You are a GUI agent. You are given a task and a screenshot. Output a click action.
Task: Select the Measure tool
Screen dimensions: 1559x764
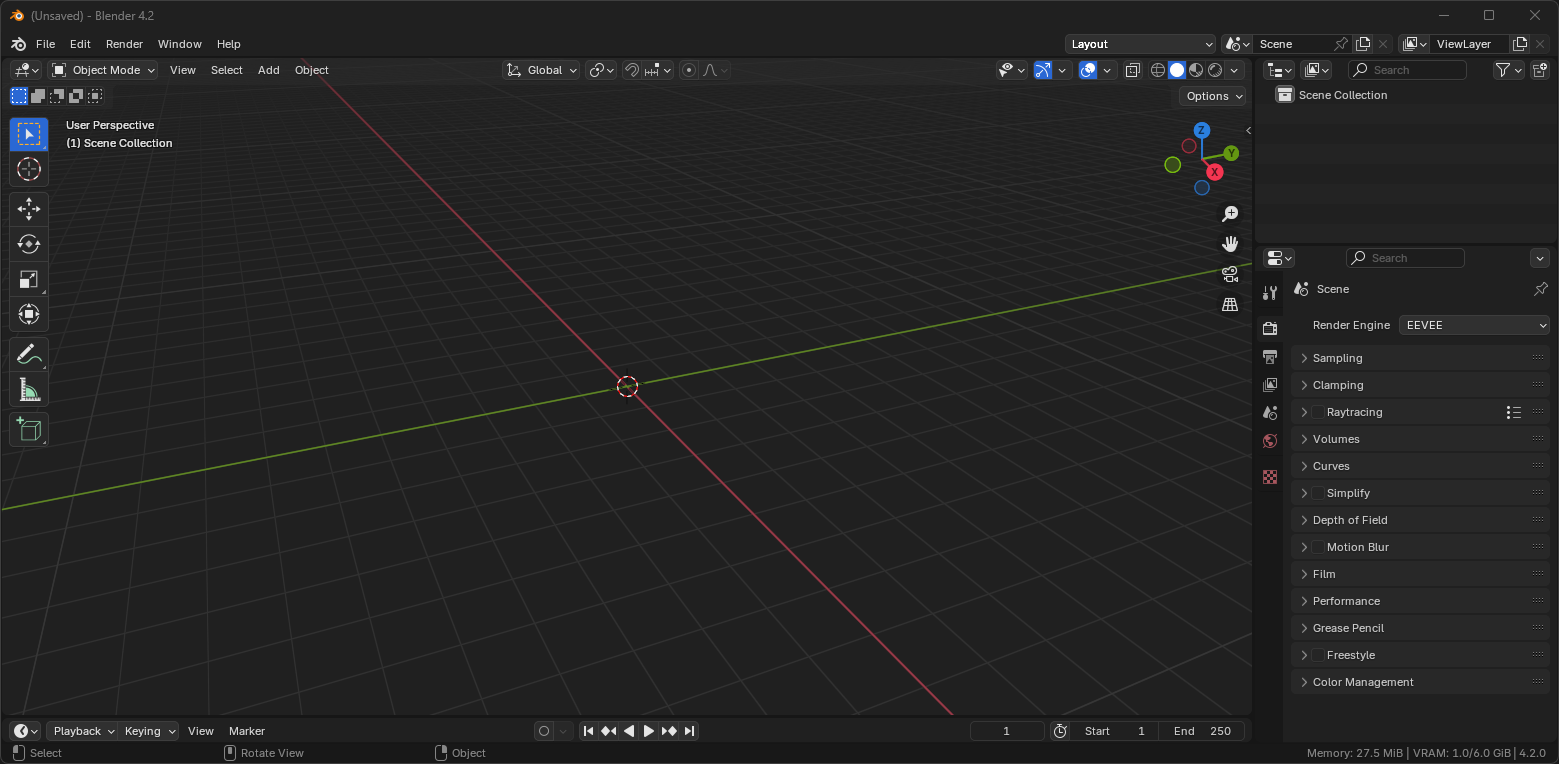click(29, 389)
